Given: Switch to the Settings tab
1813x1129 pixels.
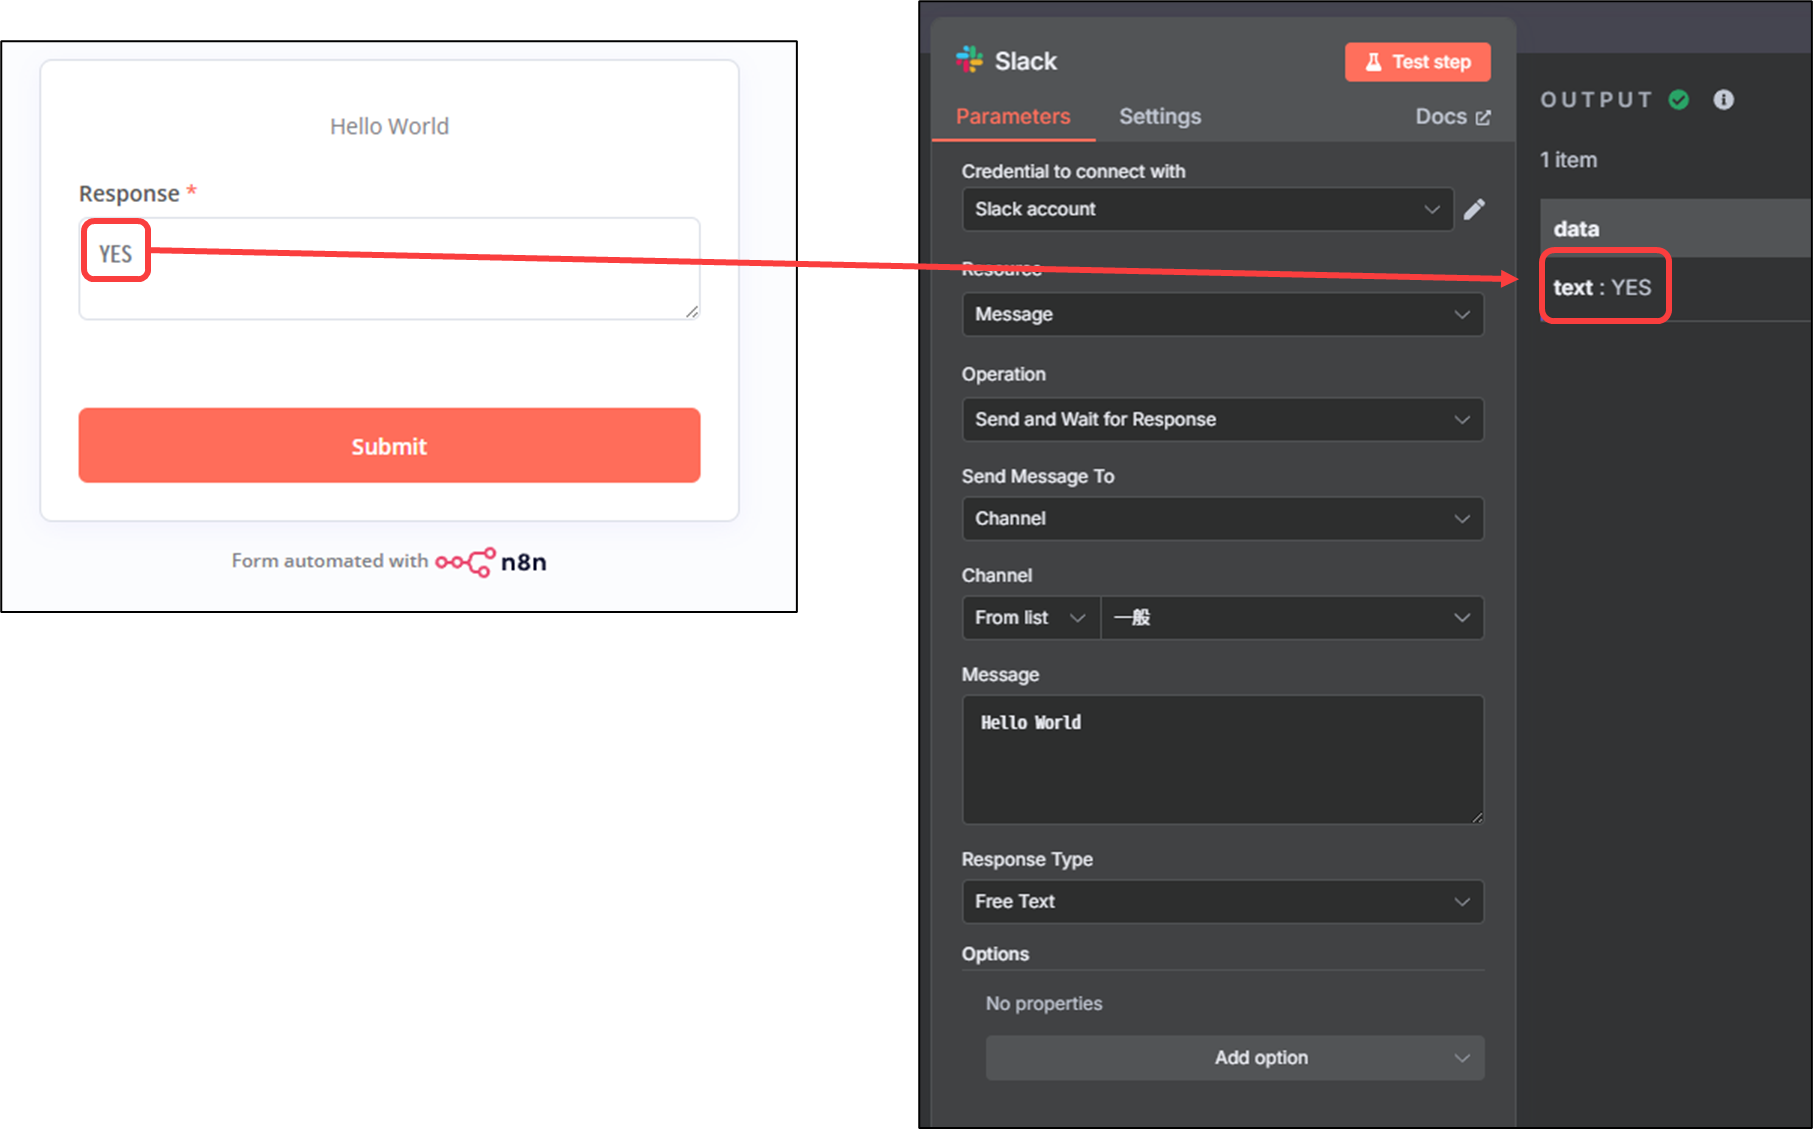Looking at the screenshot, I should click(1160, 117).
